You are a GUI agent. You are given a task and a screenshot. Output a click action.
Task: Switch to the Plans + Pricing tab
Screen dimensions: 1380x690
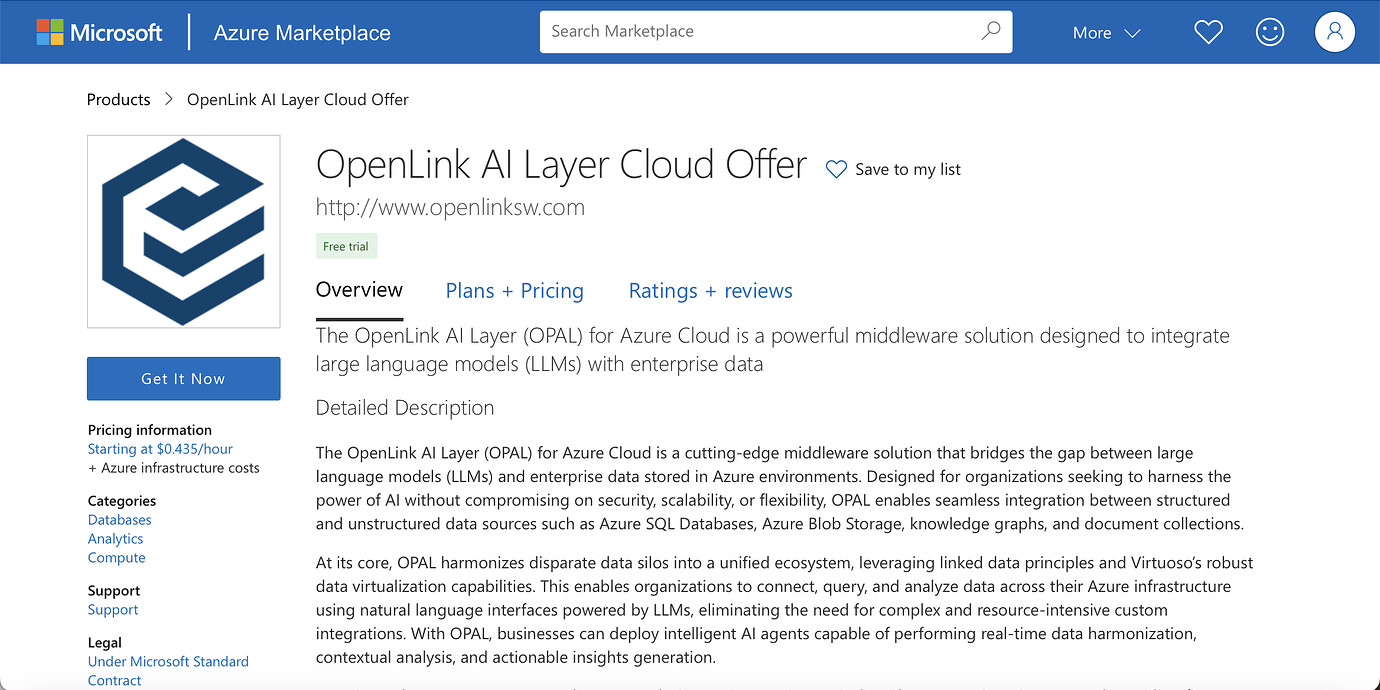tap(514, 291)
